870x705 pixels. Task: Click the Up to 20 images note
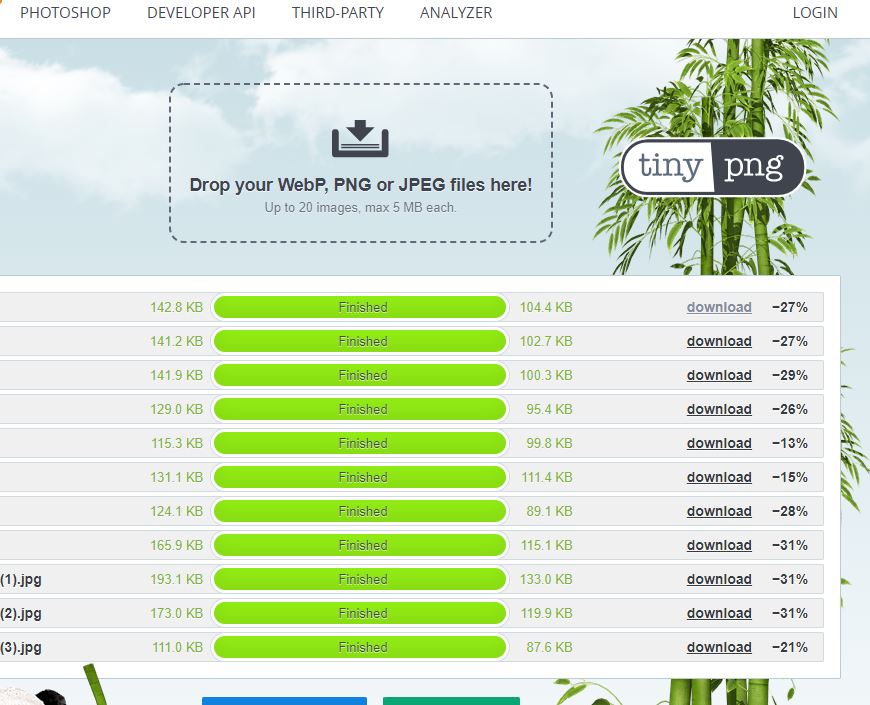[361, 207]
